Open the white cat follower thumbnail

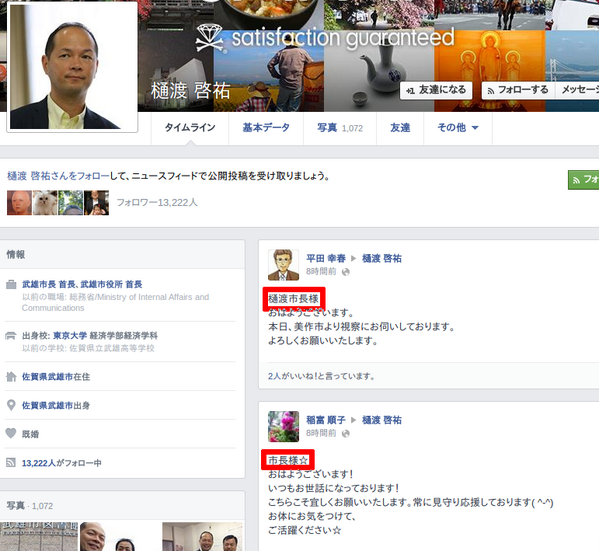(x=45, y=203)
